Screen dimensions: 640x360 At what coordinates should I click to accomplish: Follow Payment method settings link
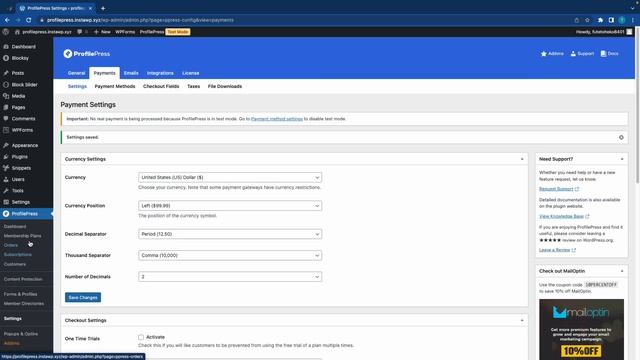277,119
